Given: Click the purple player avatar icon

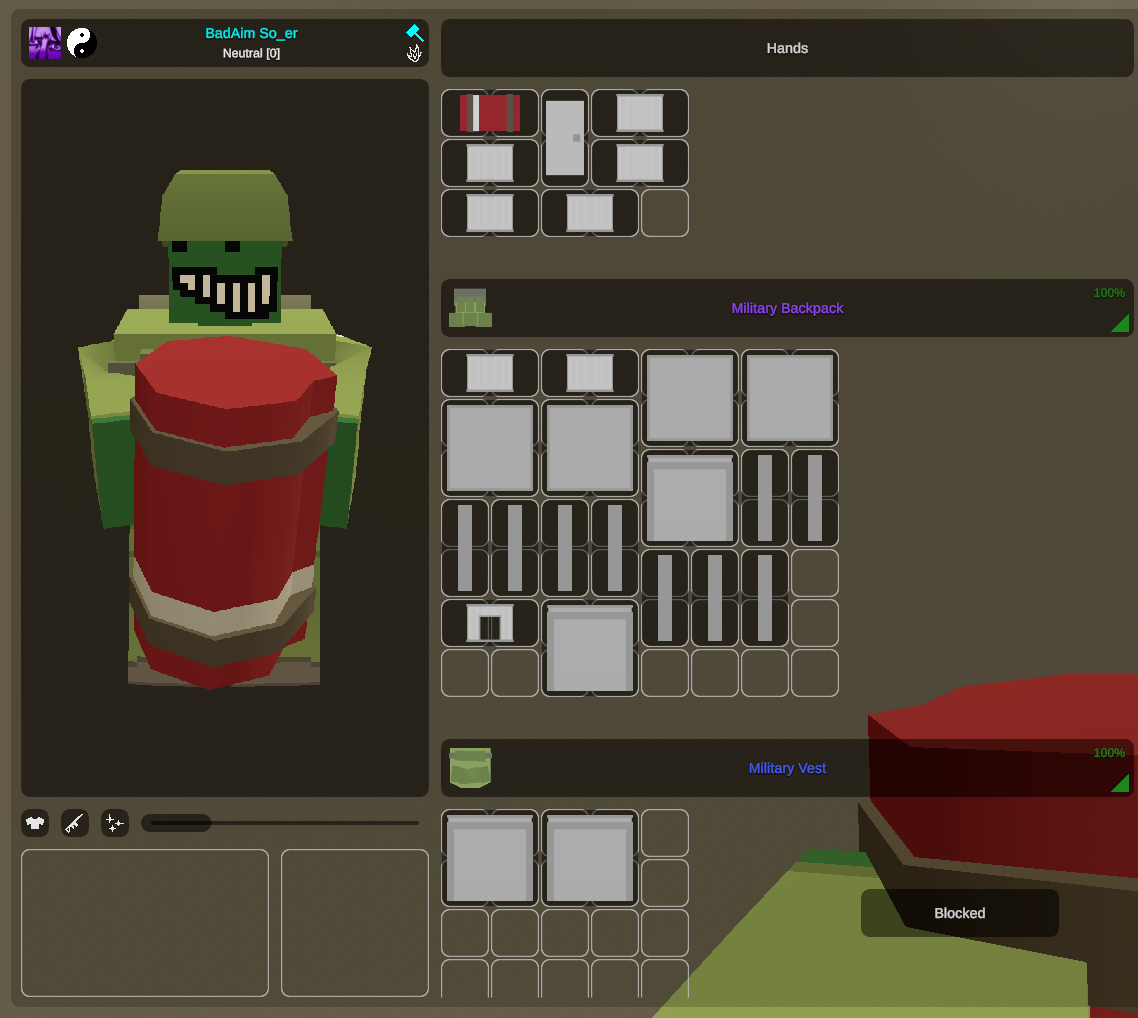Looking at the screenshot, I should (x=45, y=43).
